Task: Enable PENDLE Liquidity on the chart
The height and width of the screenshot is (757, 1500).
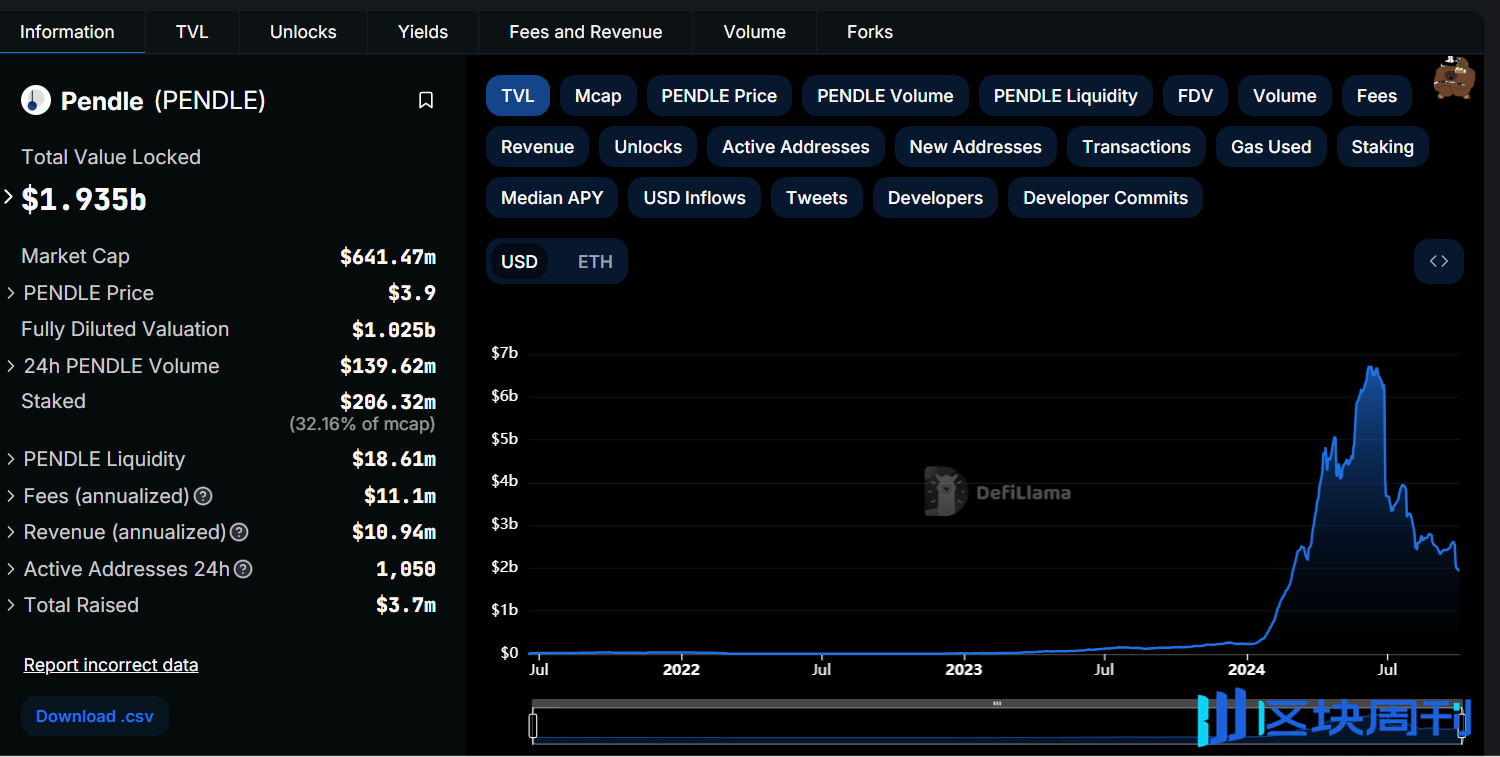Action: (1066, 96)
